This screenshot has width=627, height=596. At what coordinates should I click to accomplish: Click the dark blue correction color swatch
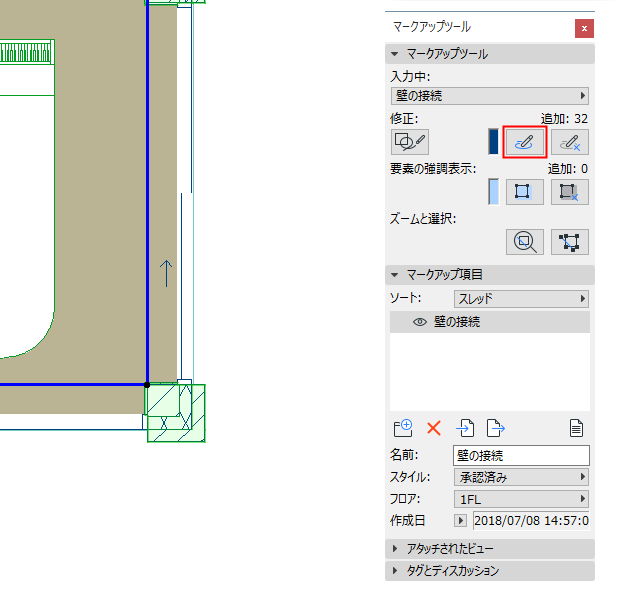point(493,142)
